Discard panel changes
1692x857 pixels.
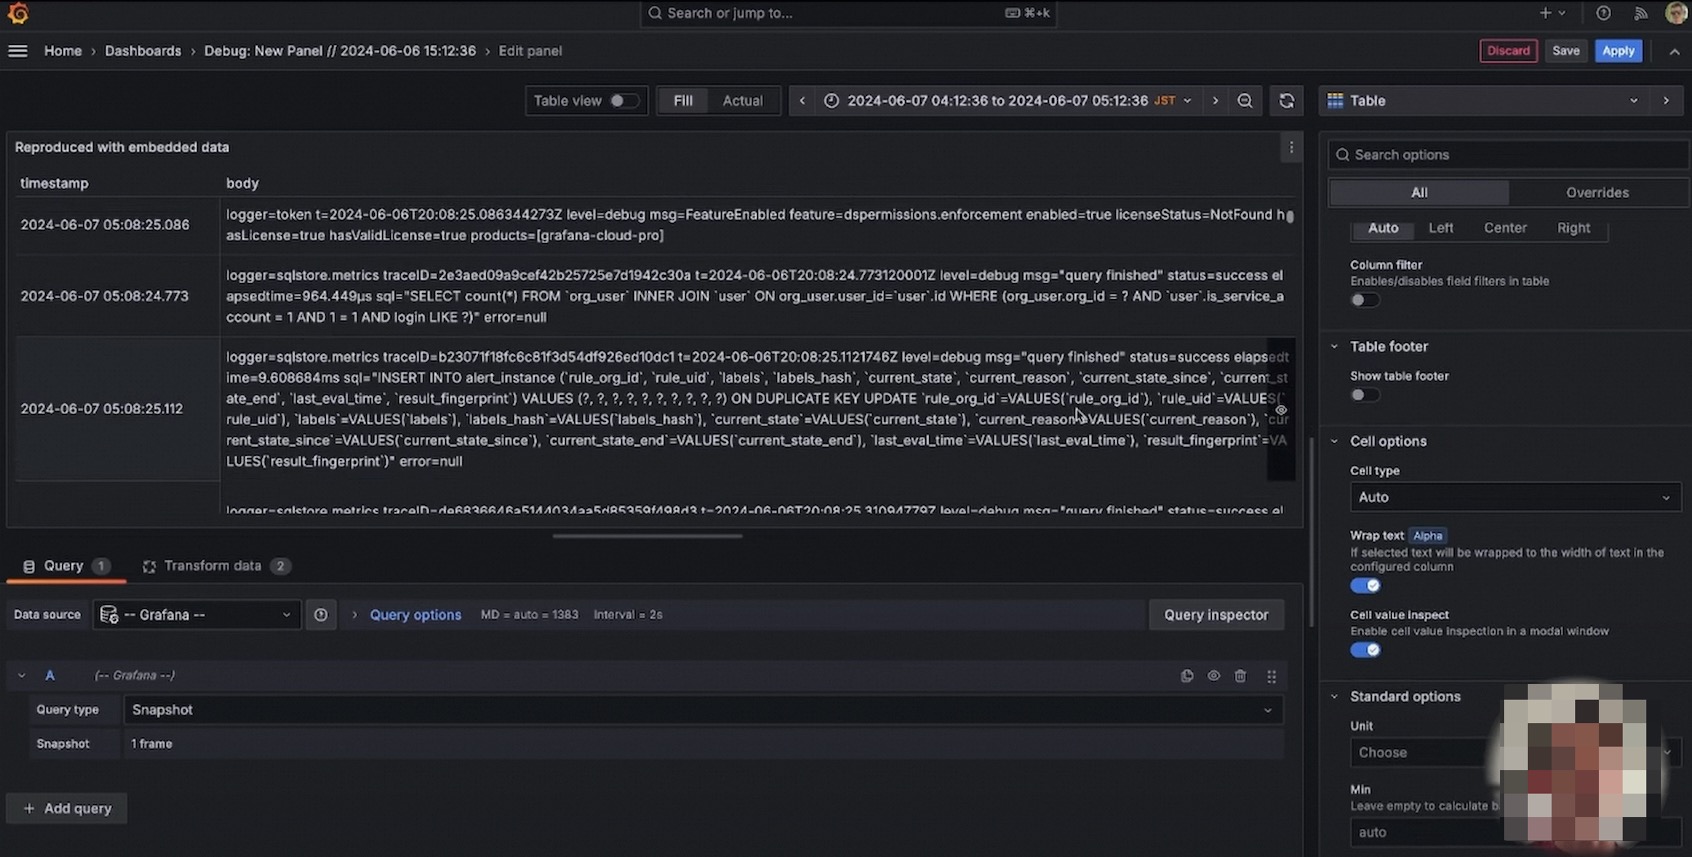click(x=1508, y=51)
